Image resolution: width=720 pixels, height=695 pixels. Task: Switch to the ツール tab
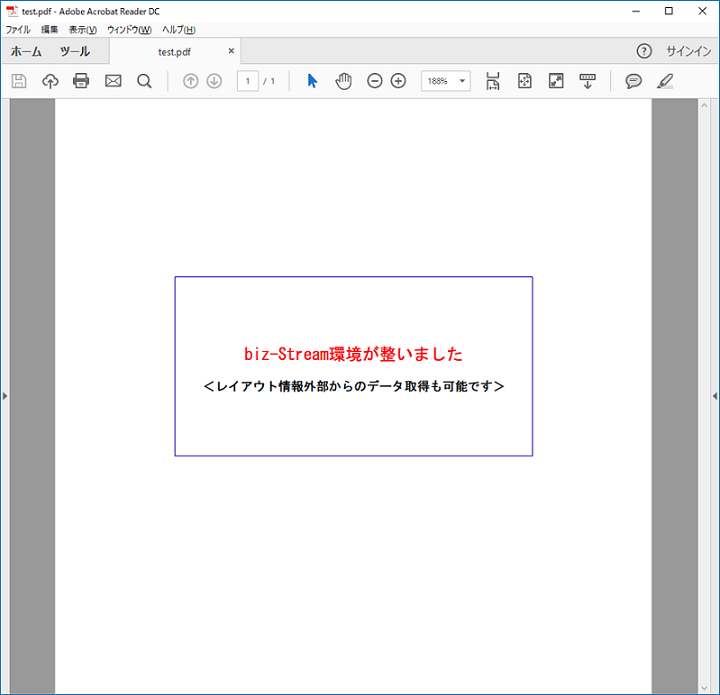click(x=75, y=51)
